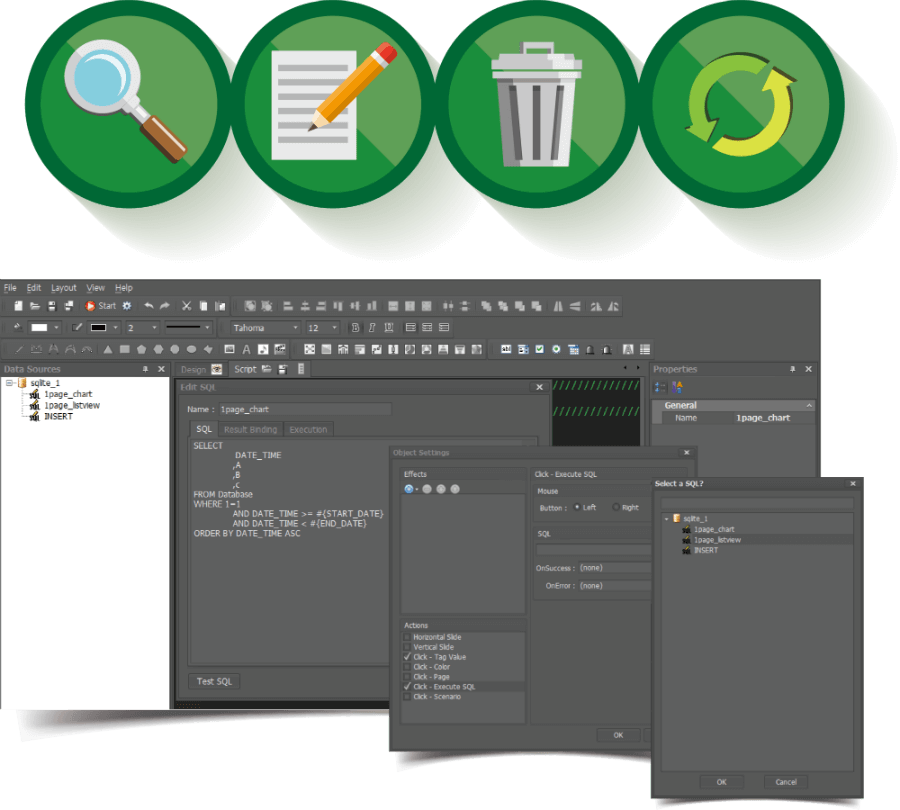This screenshot has width=900, height=810.
Task: Uncheck the Click - Tag Value action
Action: coord(407,657)
